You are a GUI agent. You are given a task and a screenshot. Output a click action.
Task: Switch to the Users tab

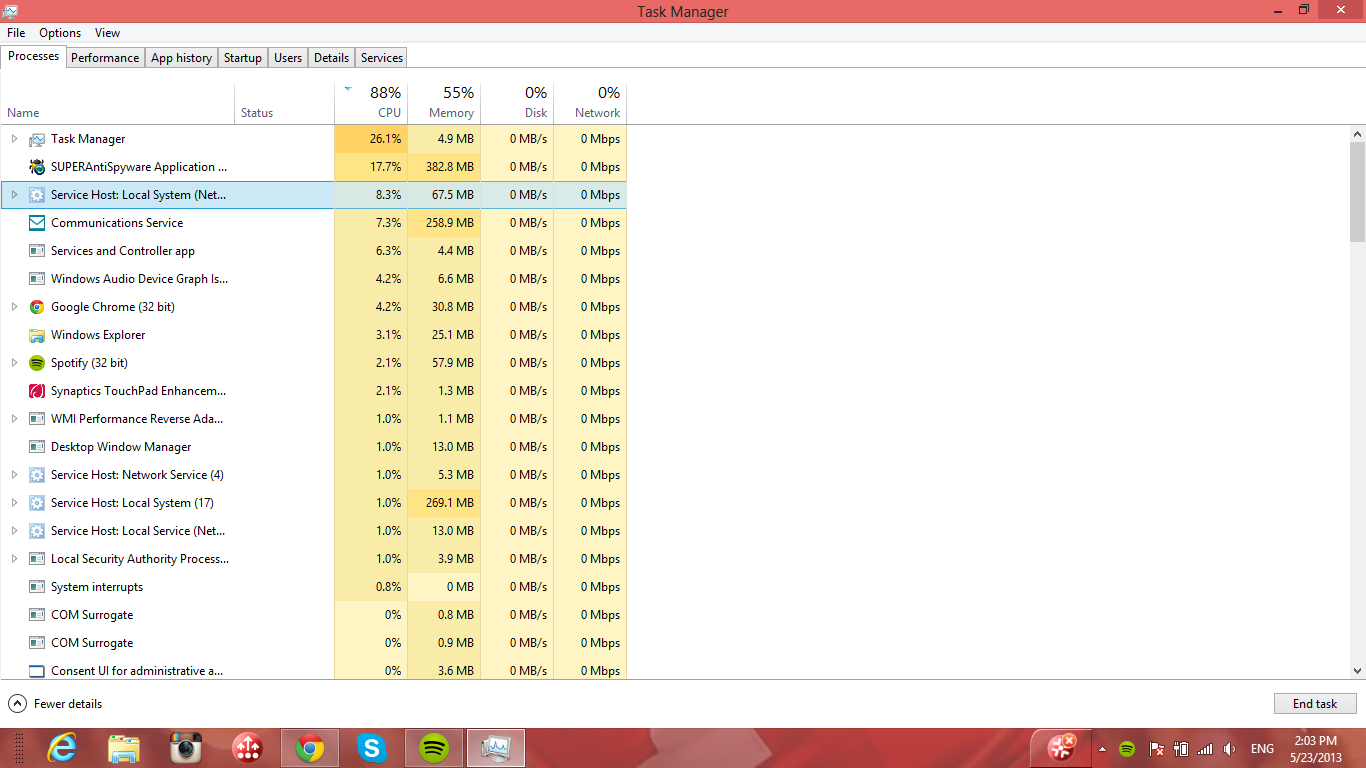click(x=288, y=58)
